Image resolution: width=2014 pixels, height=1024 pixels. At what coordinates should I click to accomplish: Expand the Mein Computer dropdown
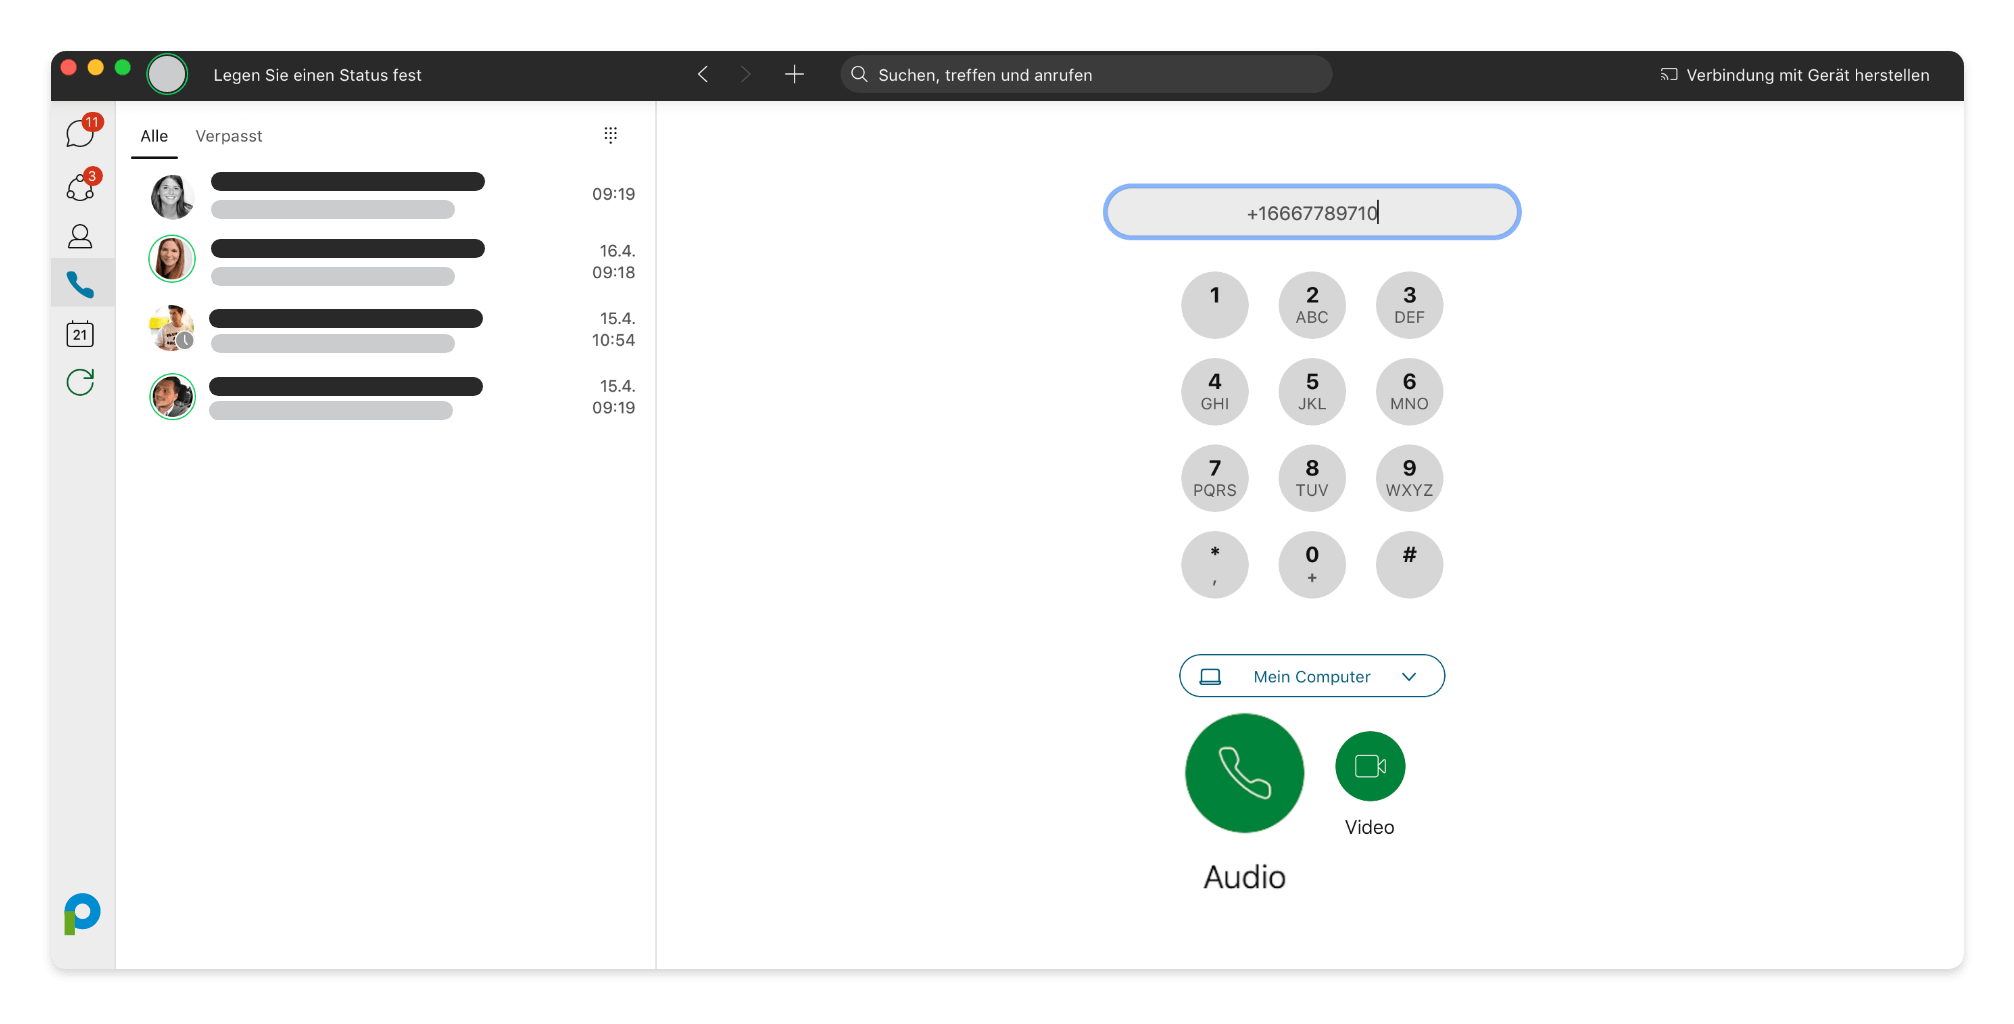click(x=1311, y=677)
